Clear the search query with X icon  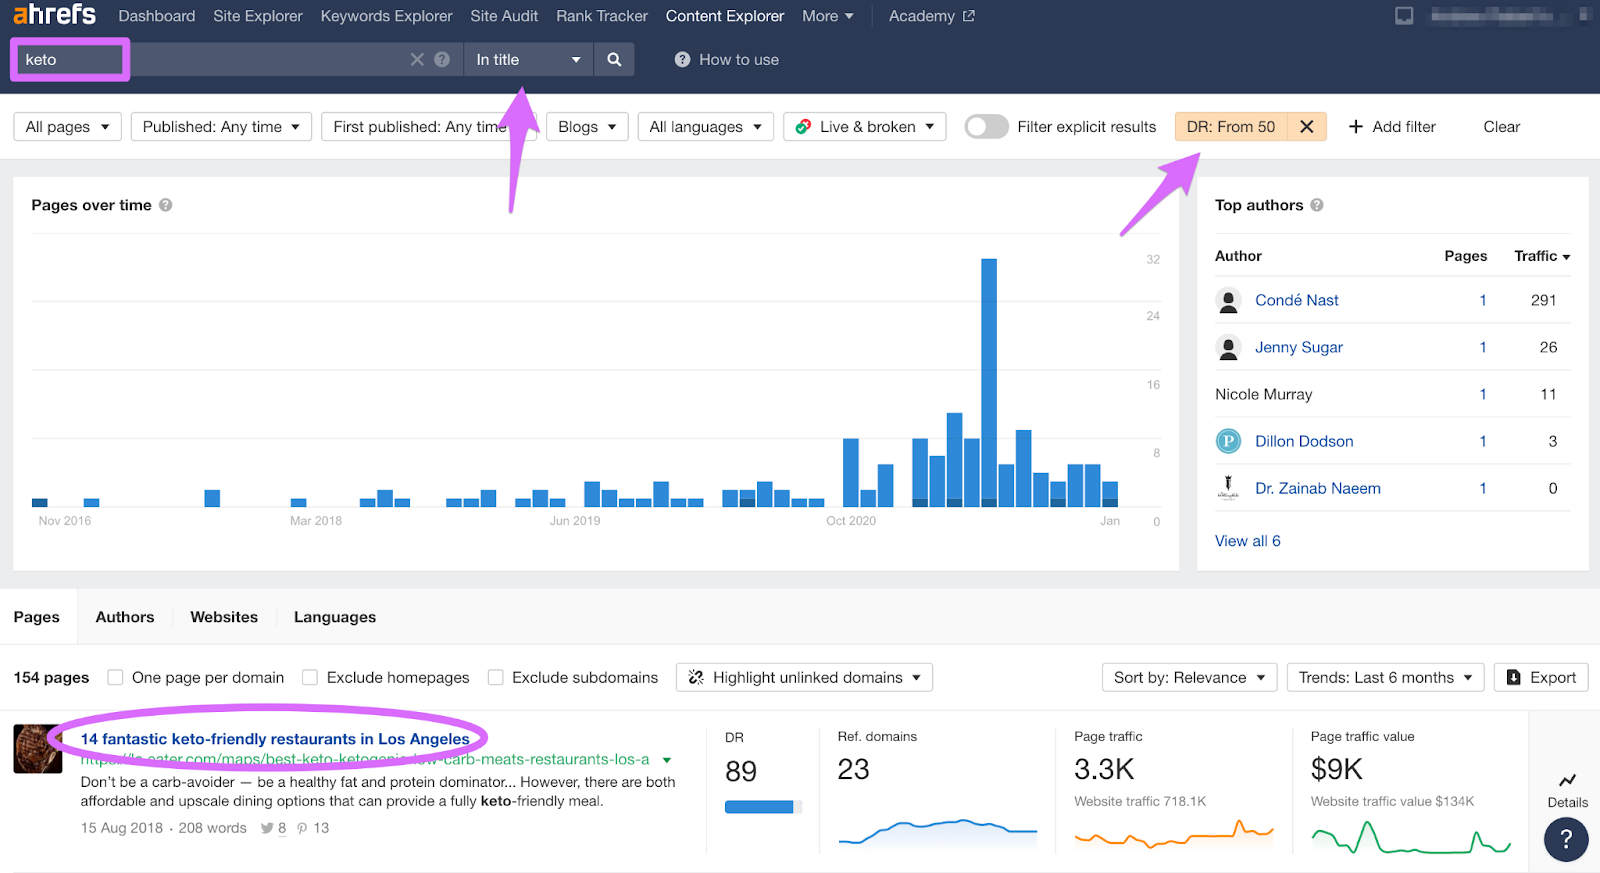417,60
